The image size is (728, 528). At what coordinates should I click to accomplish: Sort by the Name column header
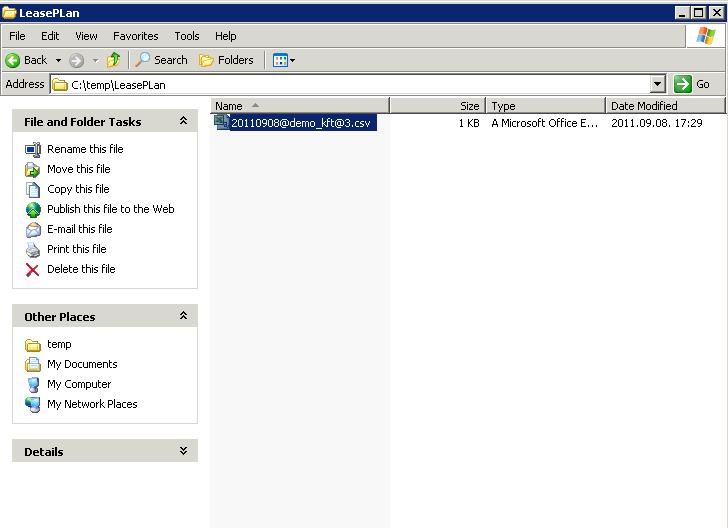[x=300, y=106]
